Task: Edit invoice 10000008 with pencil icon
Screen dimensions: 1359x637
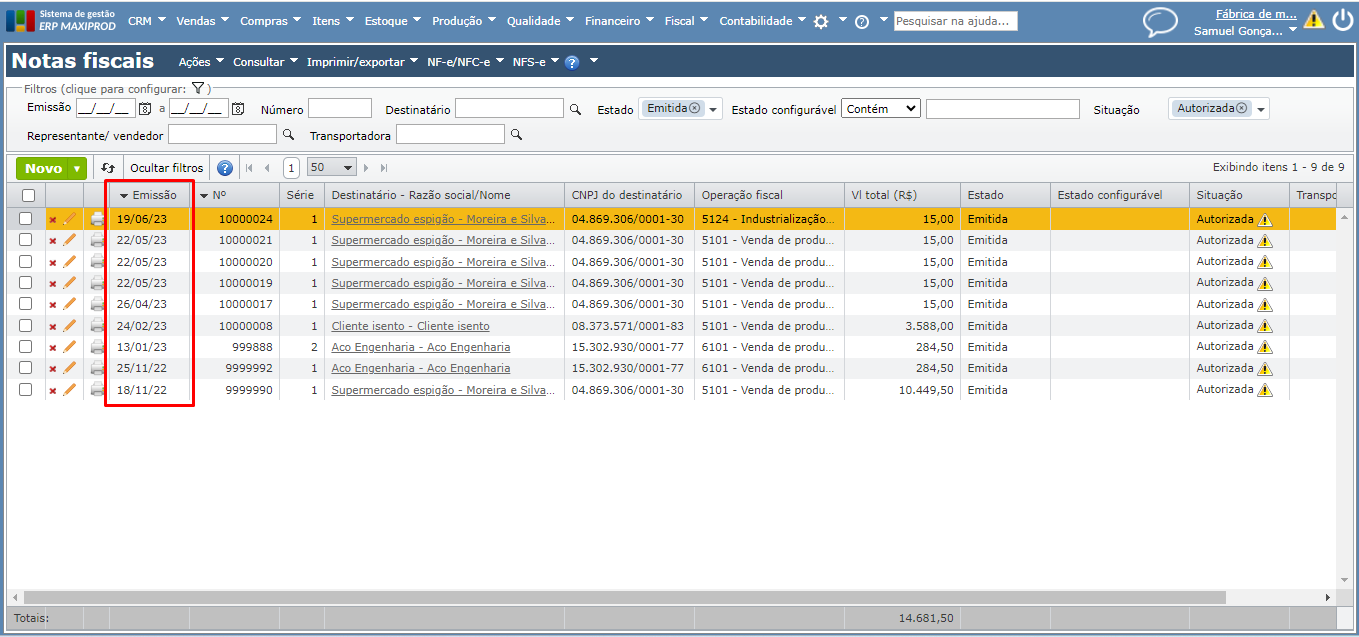Action: point(69,326)
